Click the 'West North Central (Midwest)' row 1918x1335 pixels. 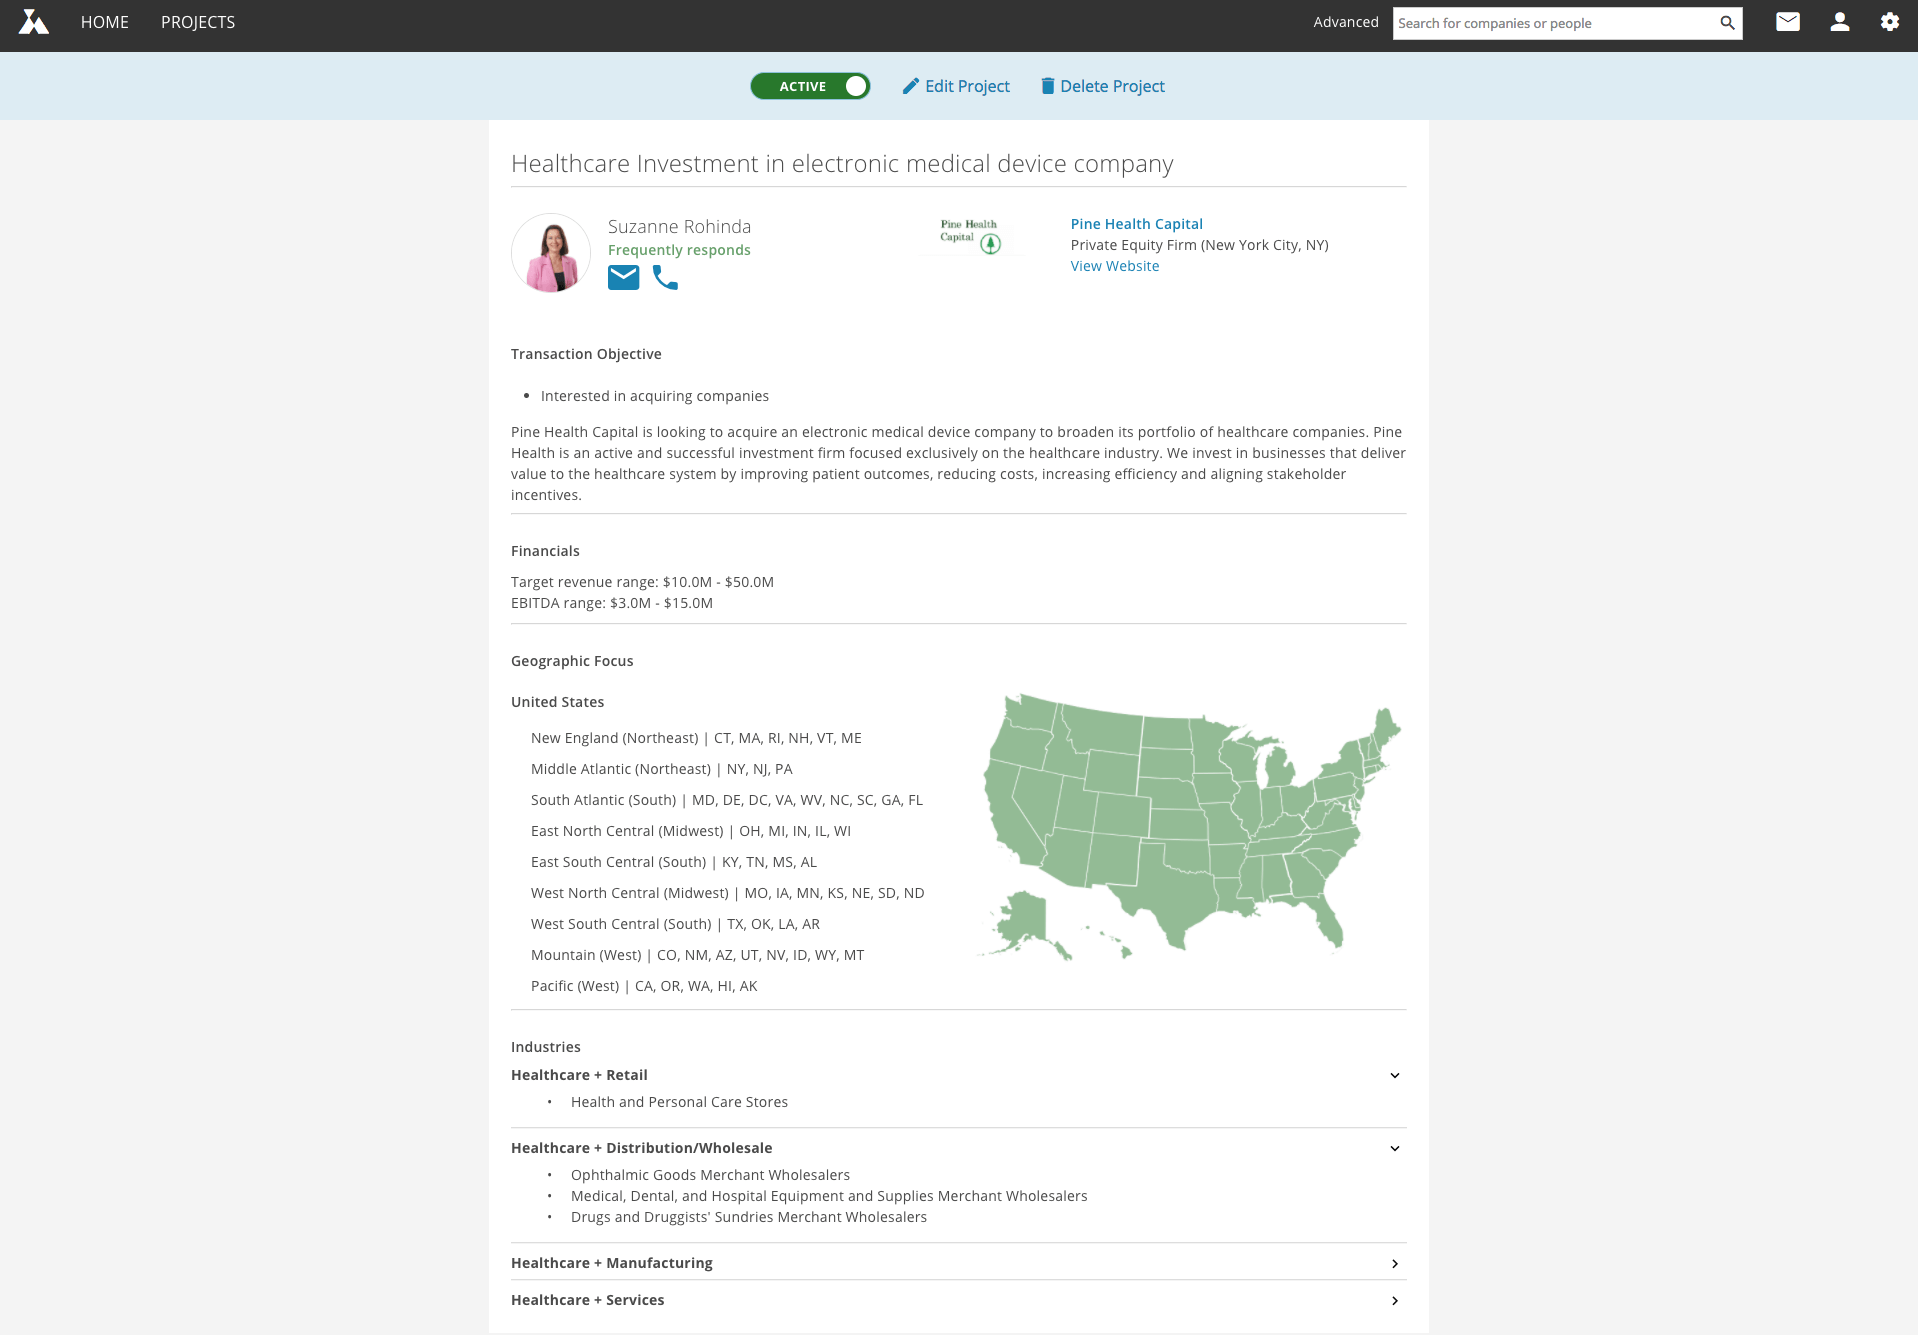(727, 893)
